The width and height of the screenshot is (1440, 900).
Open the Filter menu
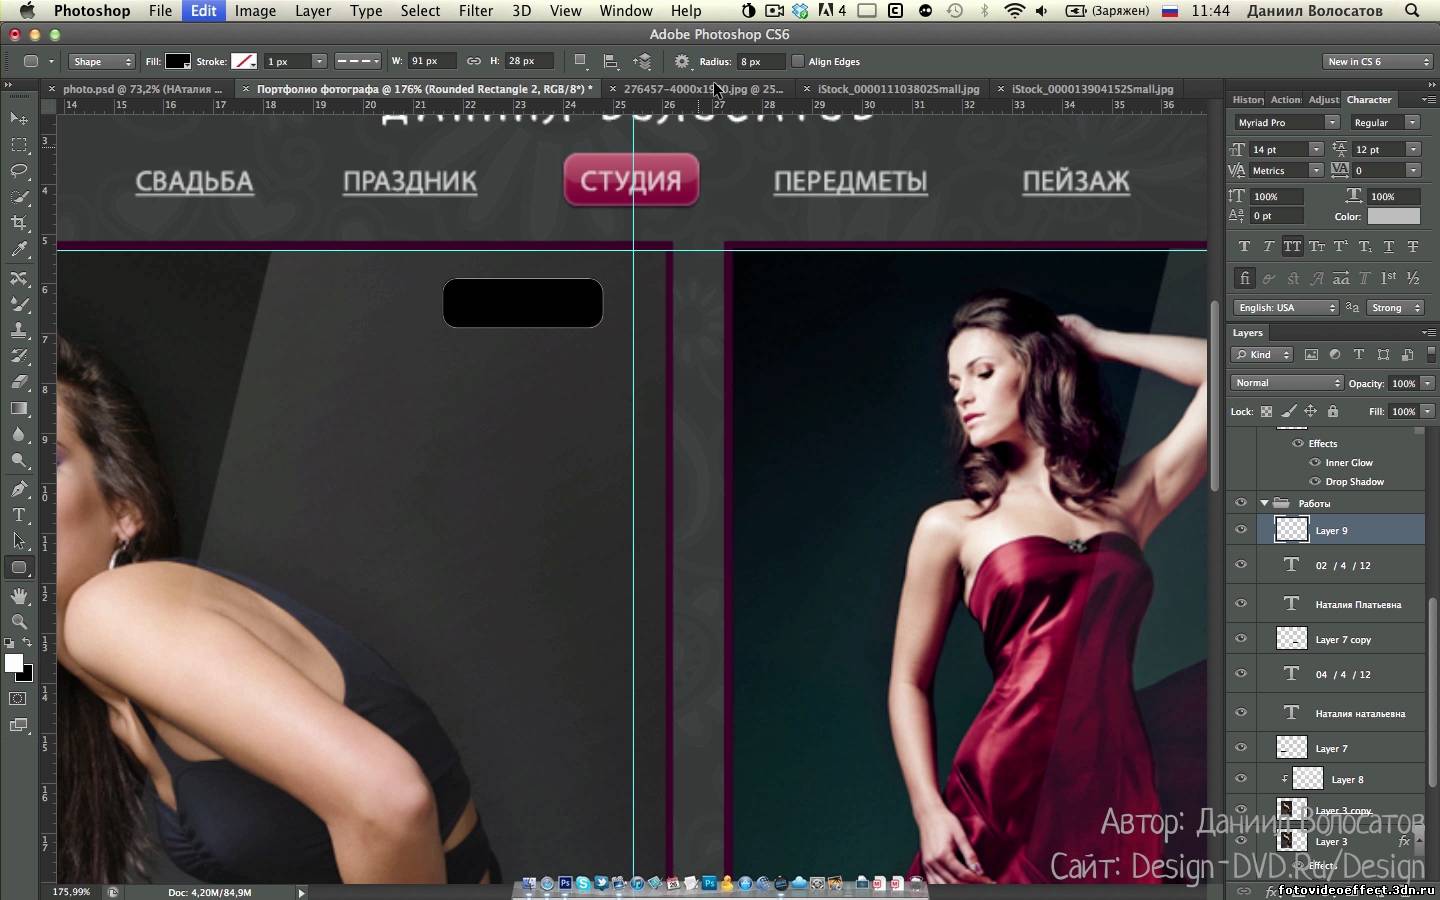pos(475,11)
